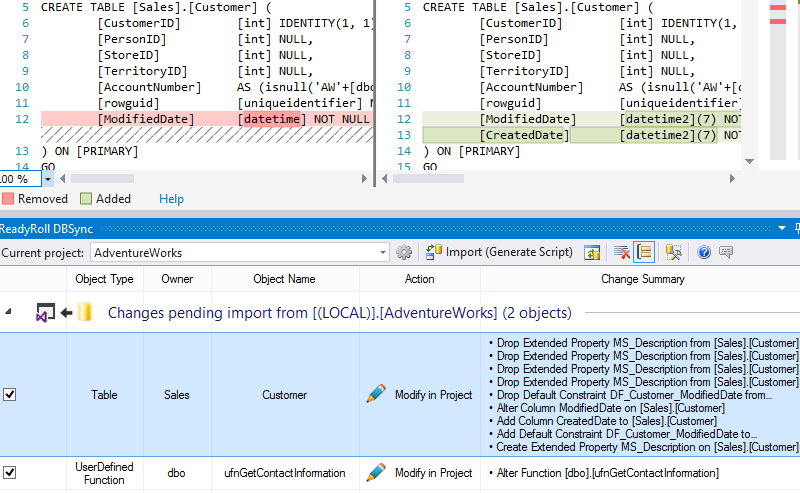The width and height of the screenshot is (800, 493).
Task: Toggle the highlighted group-by-list toolbar icon
Action: (x=645, y=253)
